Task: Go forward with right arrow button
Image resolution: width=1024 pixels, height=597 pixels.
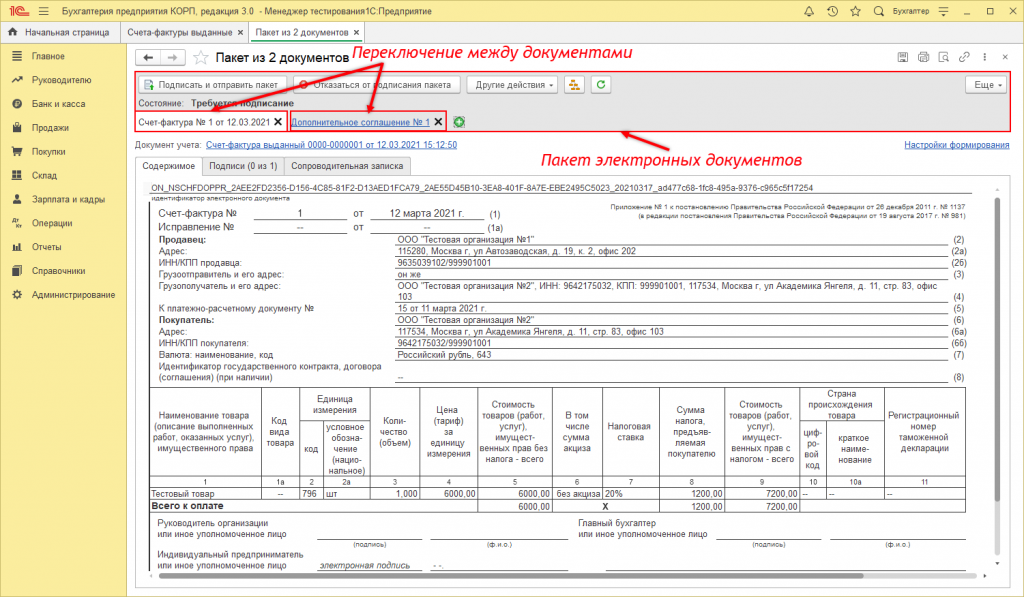Action: pyautogui.click(x=172, y=57)
